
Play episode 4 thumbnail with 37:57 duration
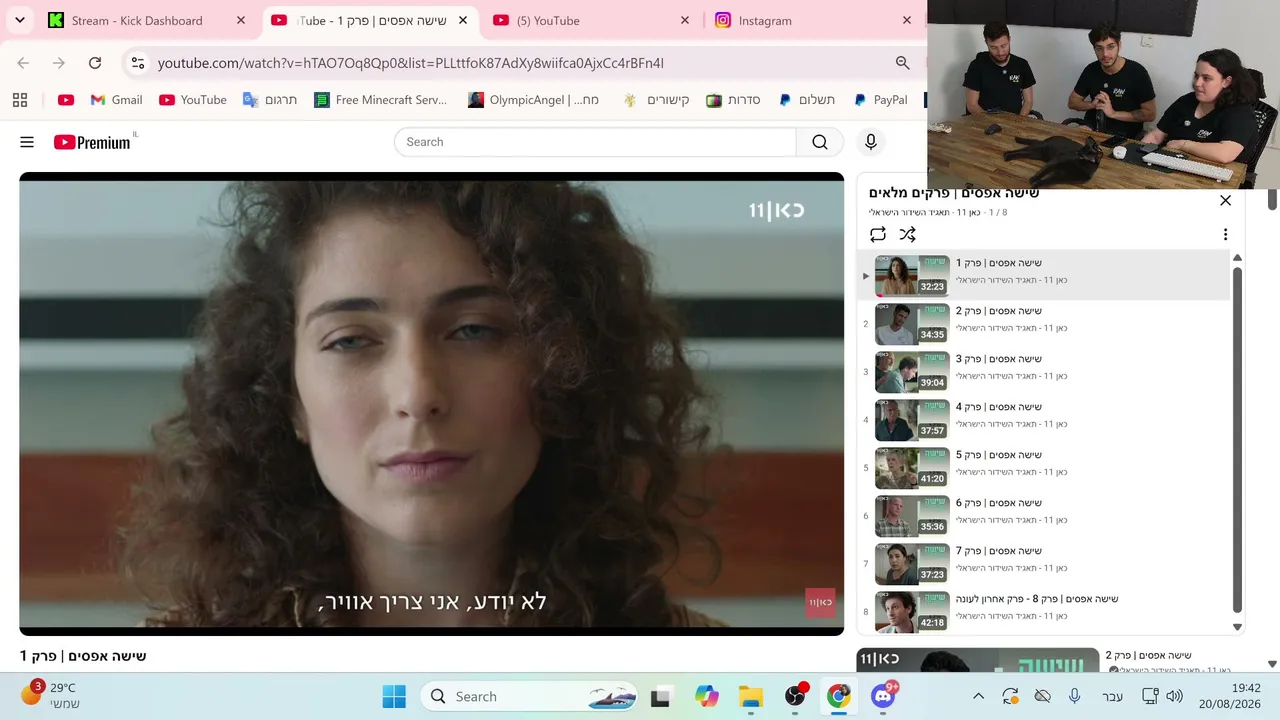coord(912,420)
